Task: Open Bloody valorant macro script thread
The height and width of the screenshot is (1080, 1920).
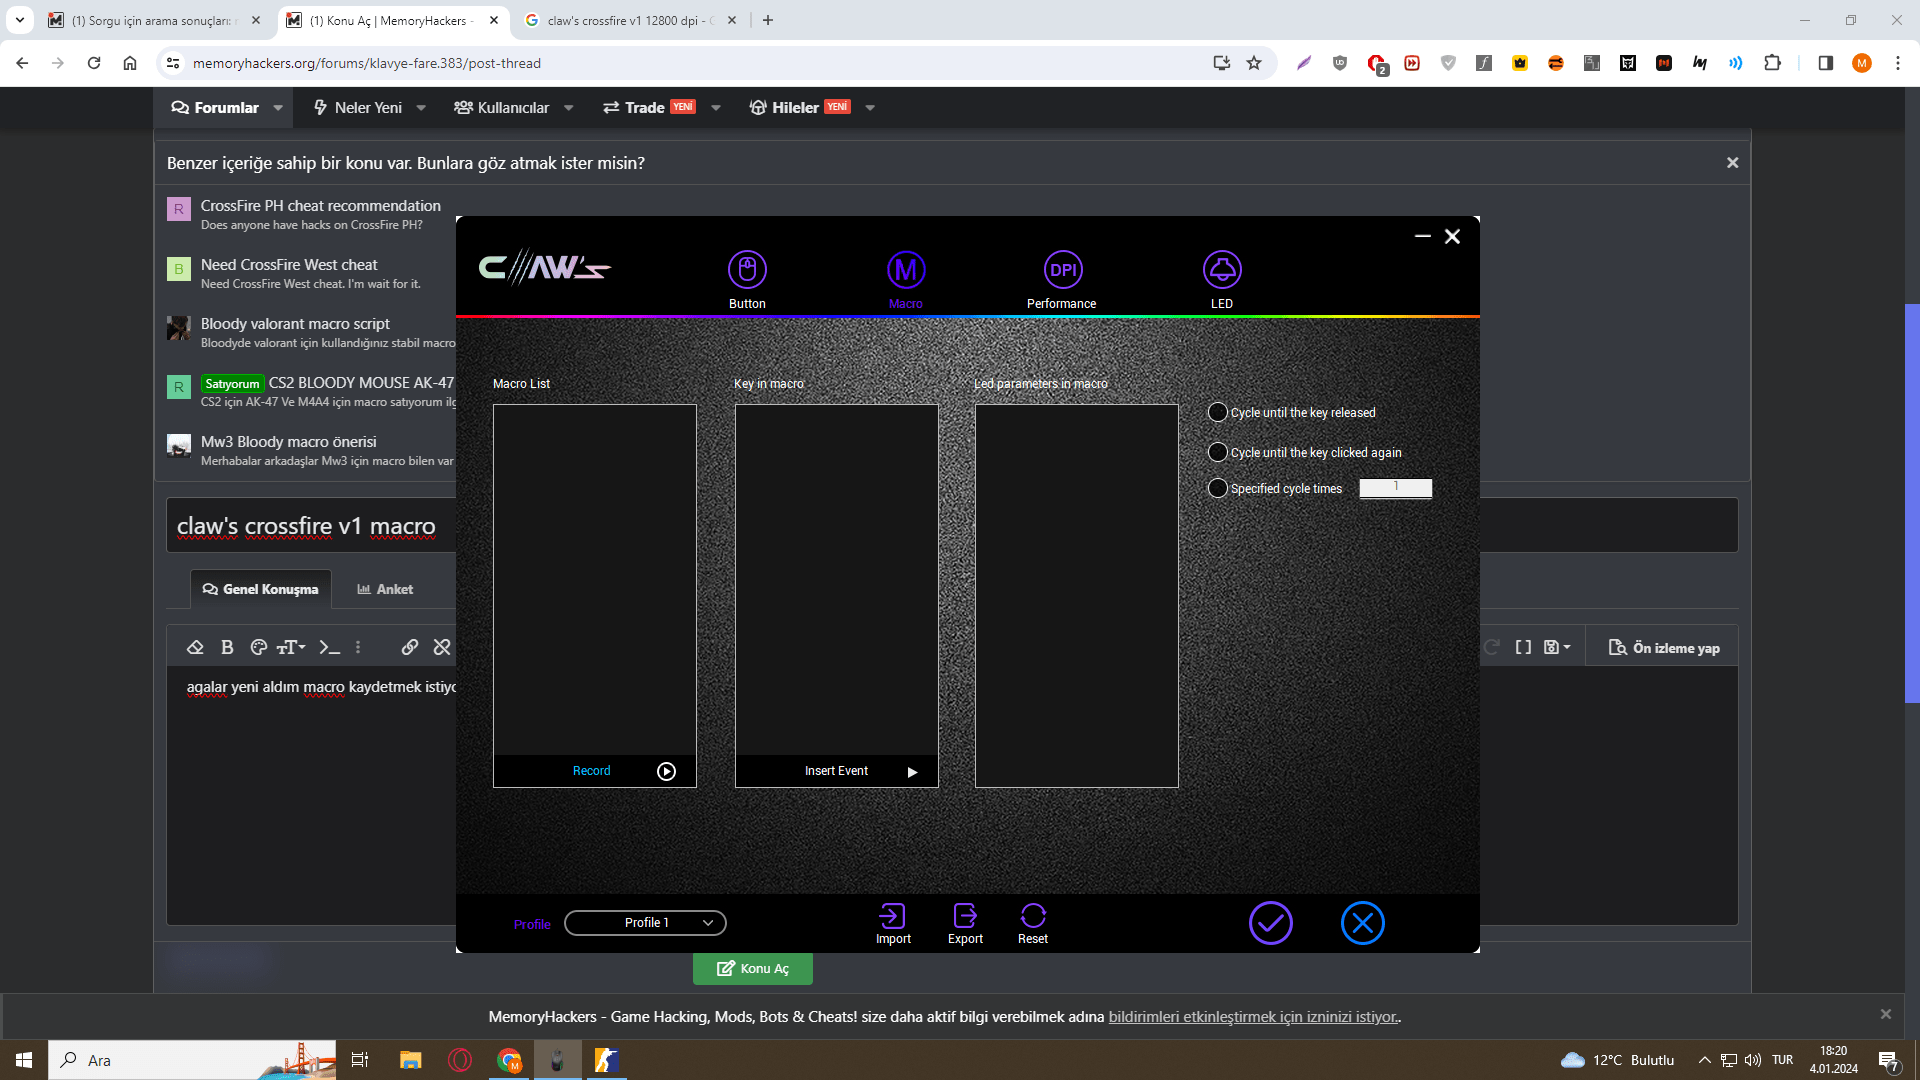Action: click(295, 324)
